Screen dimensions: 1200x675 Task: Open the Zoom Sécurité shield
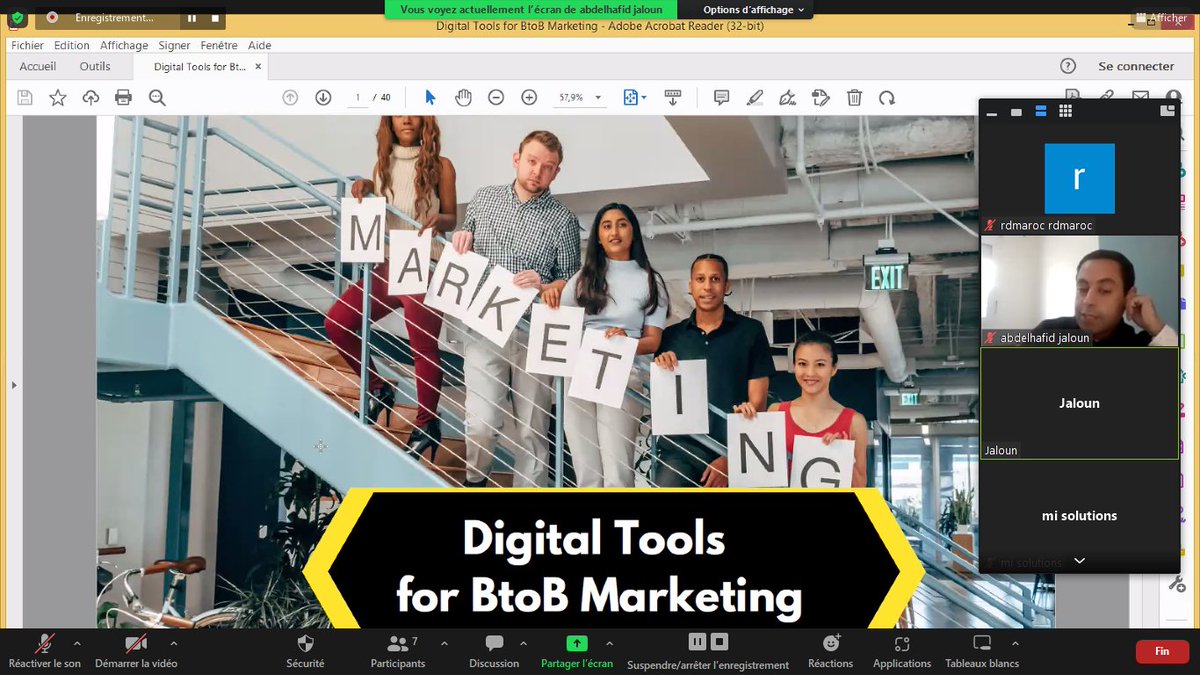(x=306, y=649)
